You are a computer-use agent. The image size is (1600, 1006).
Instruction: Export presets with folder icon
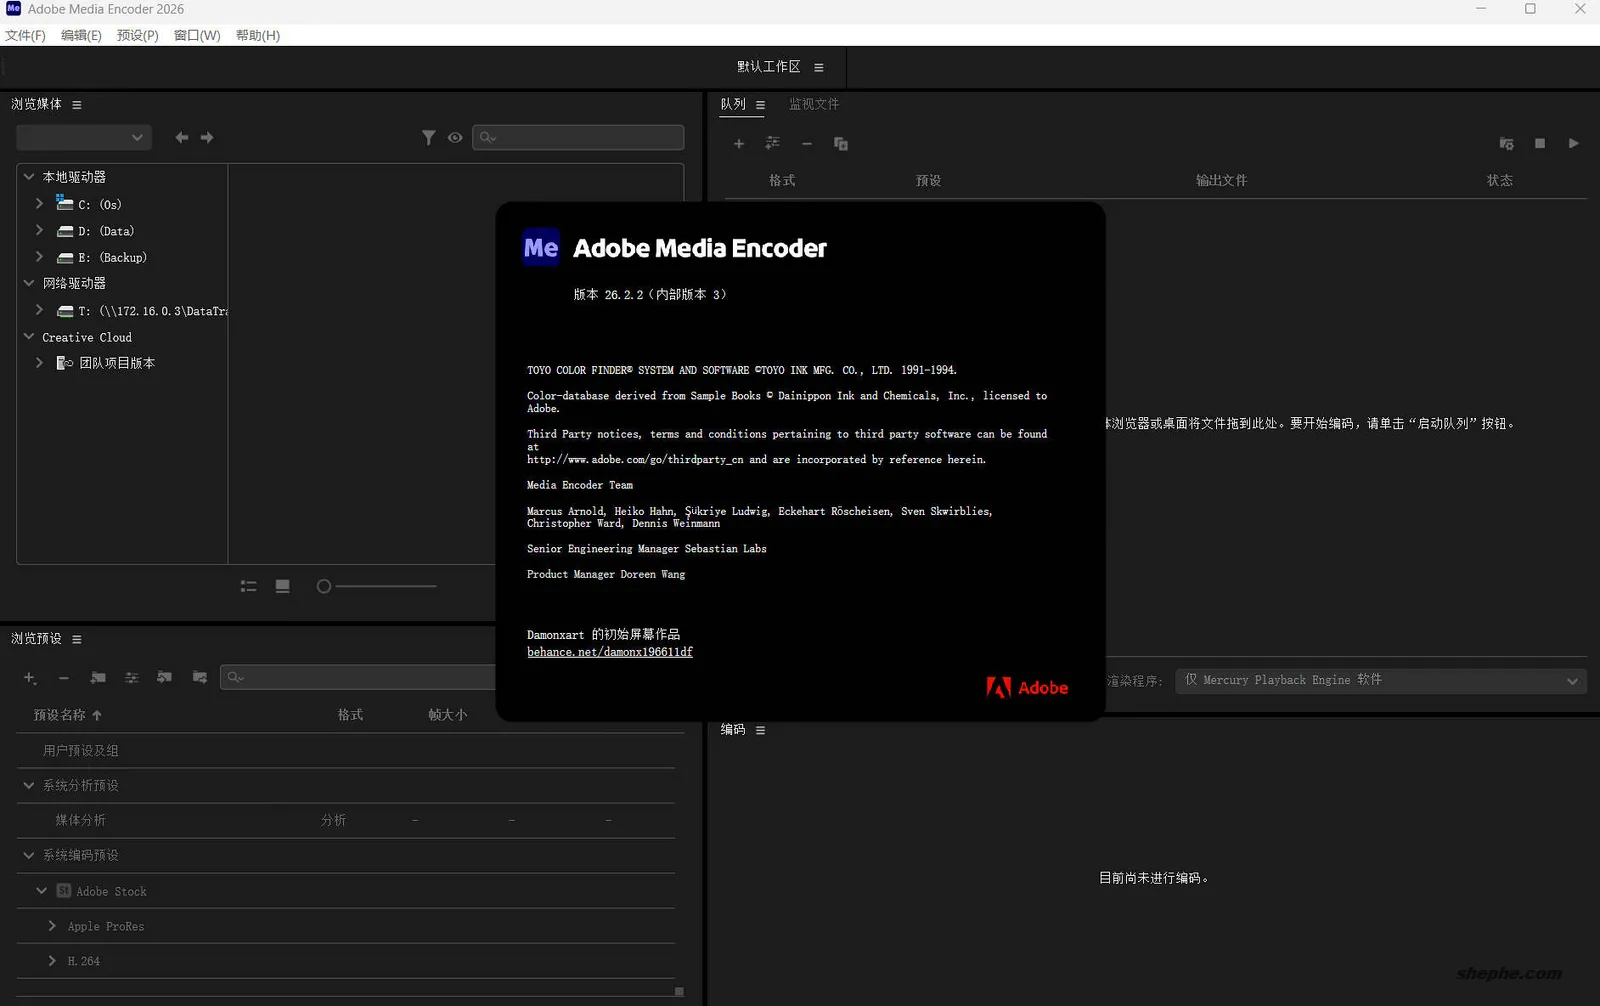click(200, 678)
